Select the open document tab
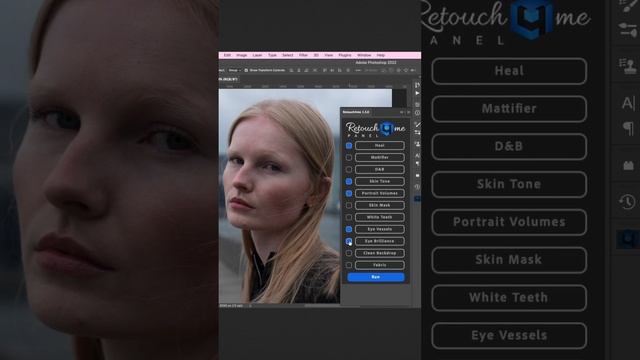640x360 pixels. (x=229, y=79)
